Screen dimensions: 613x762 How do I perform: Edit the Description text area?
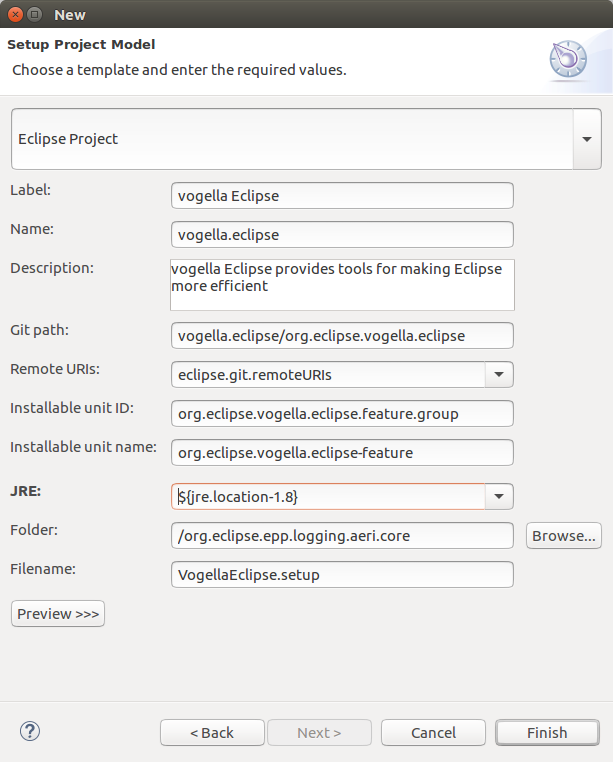click(342, 285)
